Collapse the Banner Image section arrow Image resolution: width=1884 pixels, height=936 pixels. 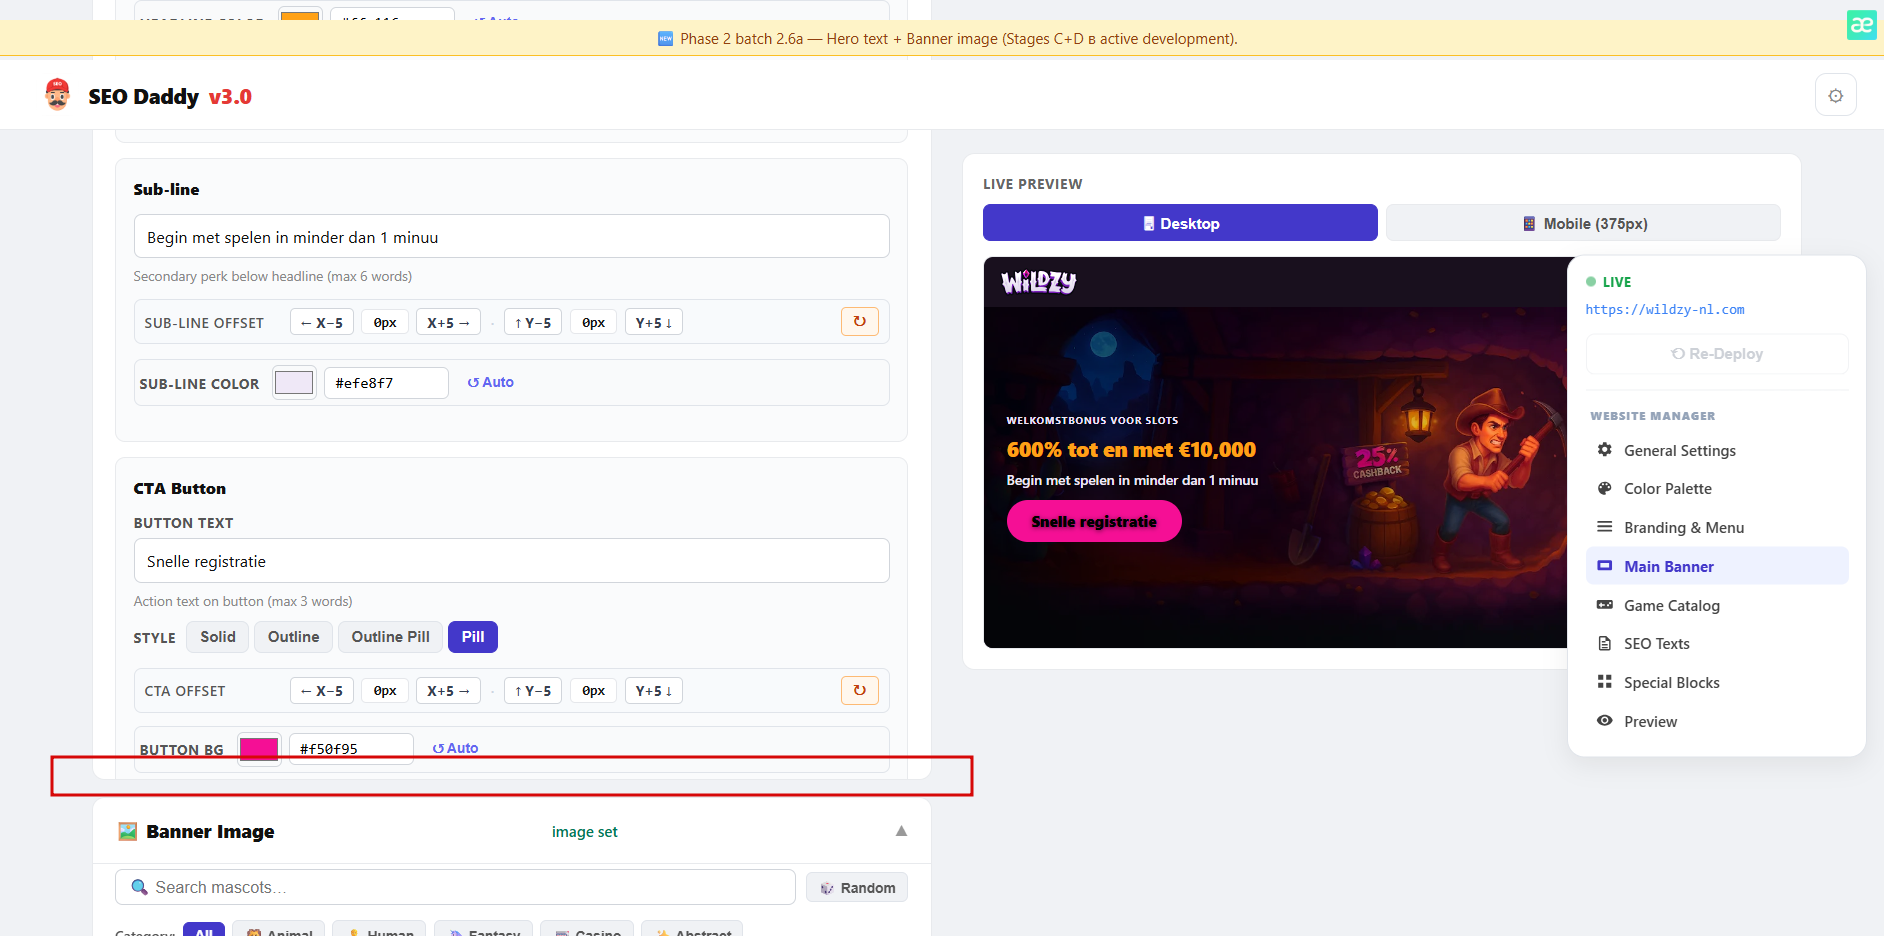901,831
